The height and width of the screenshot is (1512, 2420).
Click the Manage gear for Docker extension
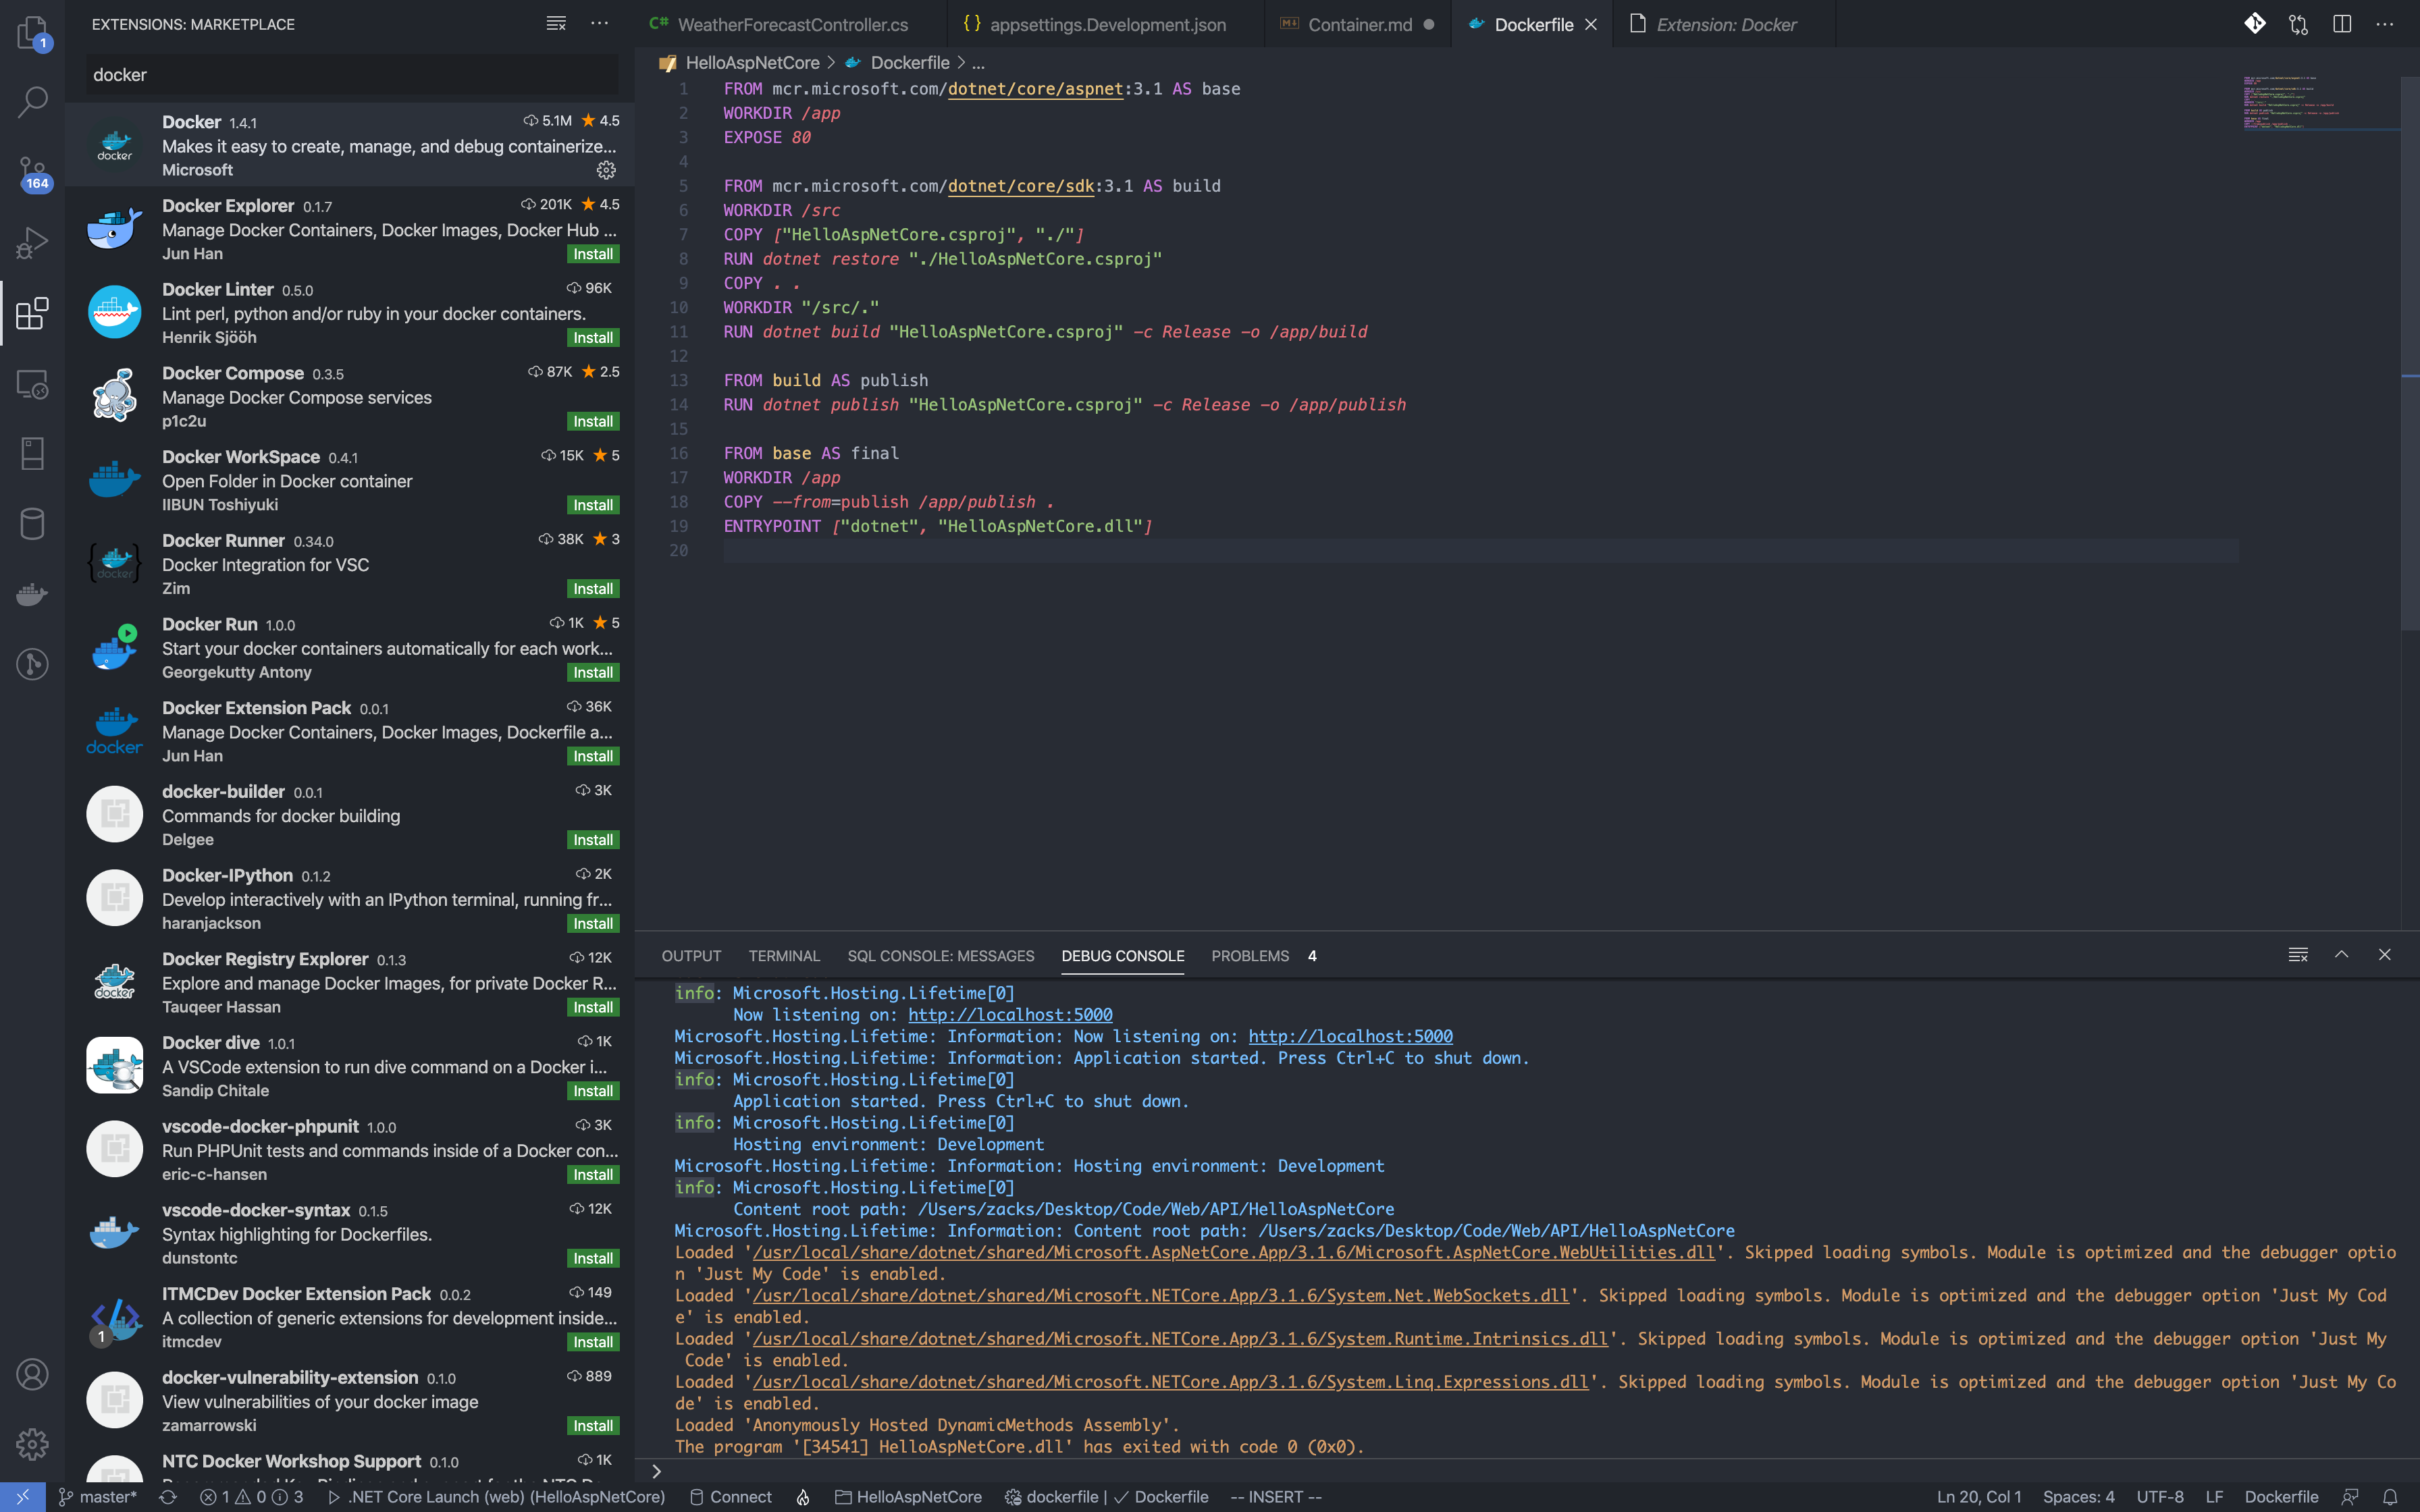pyautogui.click(x=606, y=170)
